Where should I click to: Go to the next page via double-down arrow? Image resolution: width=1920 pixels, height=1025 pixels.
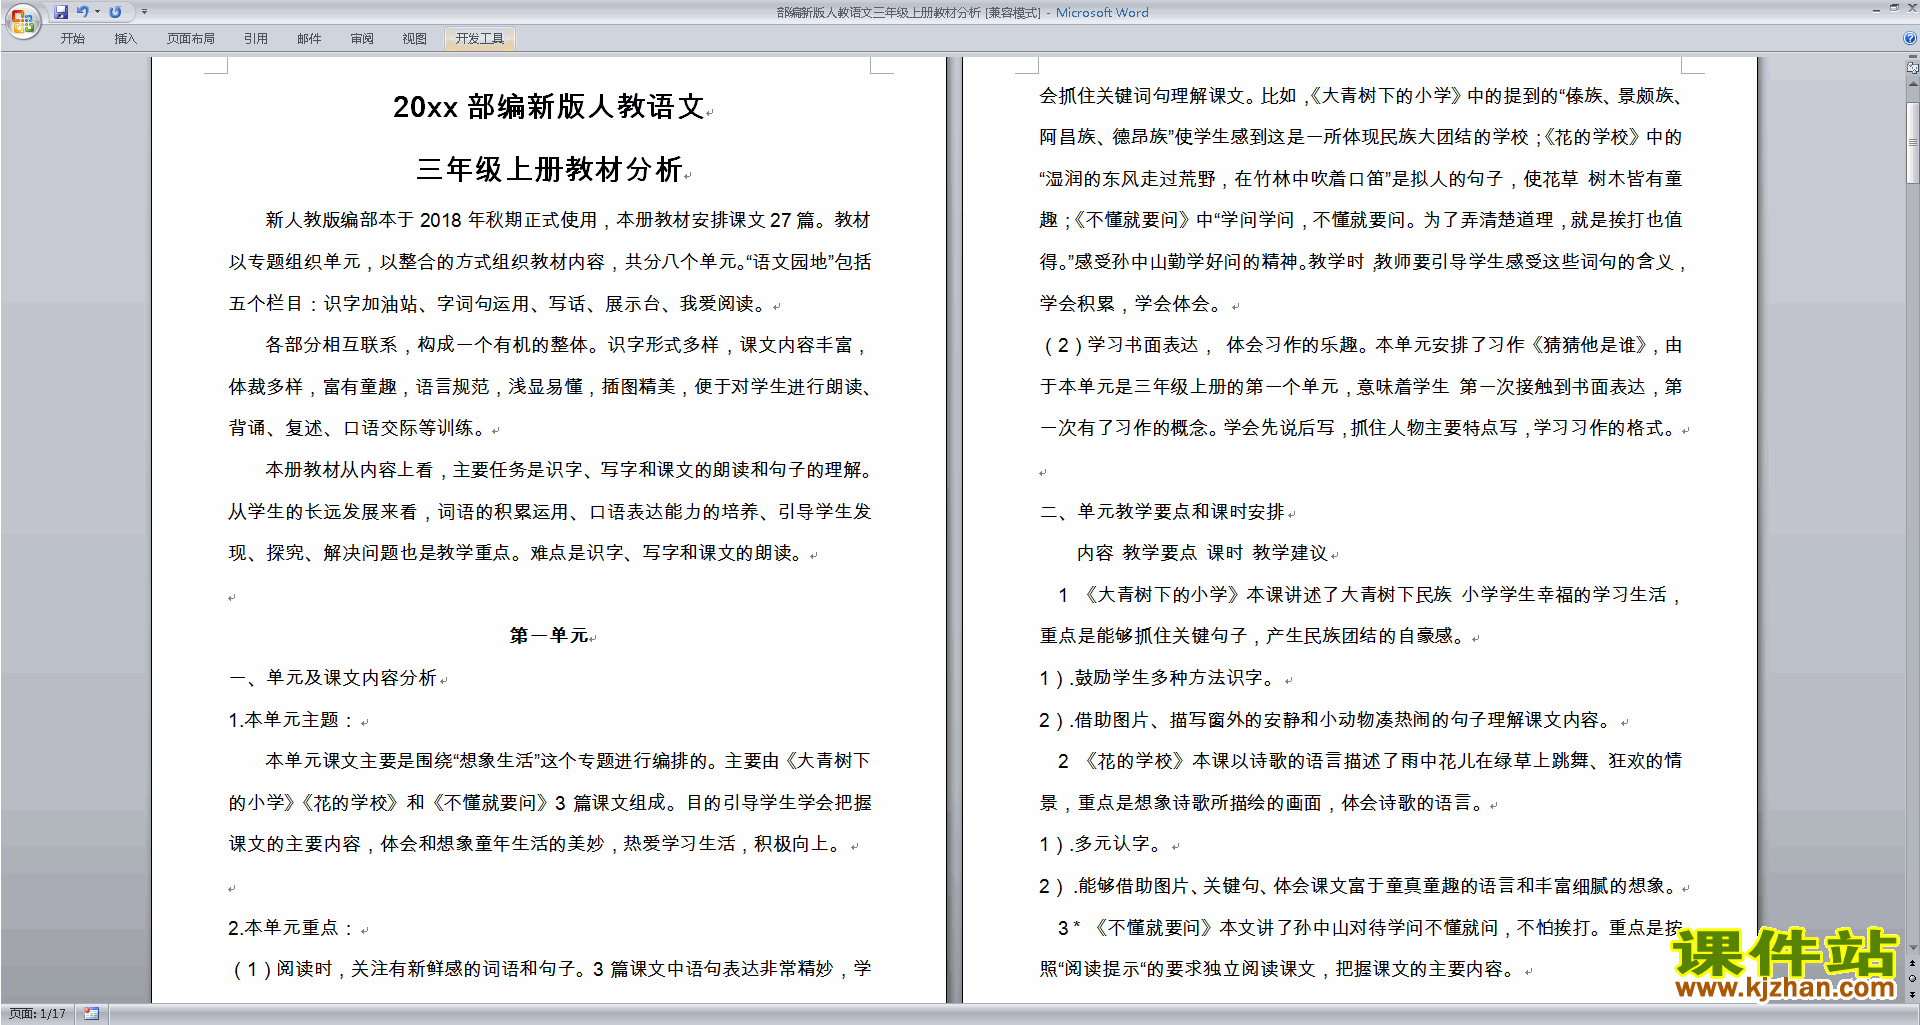(1913, 993)
